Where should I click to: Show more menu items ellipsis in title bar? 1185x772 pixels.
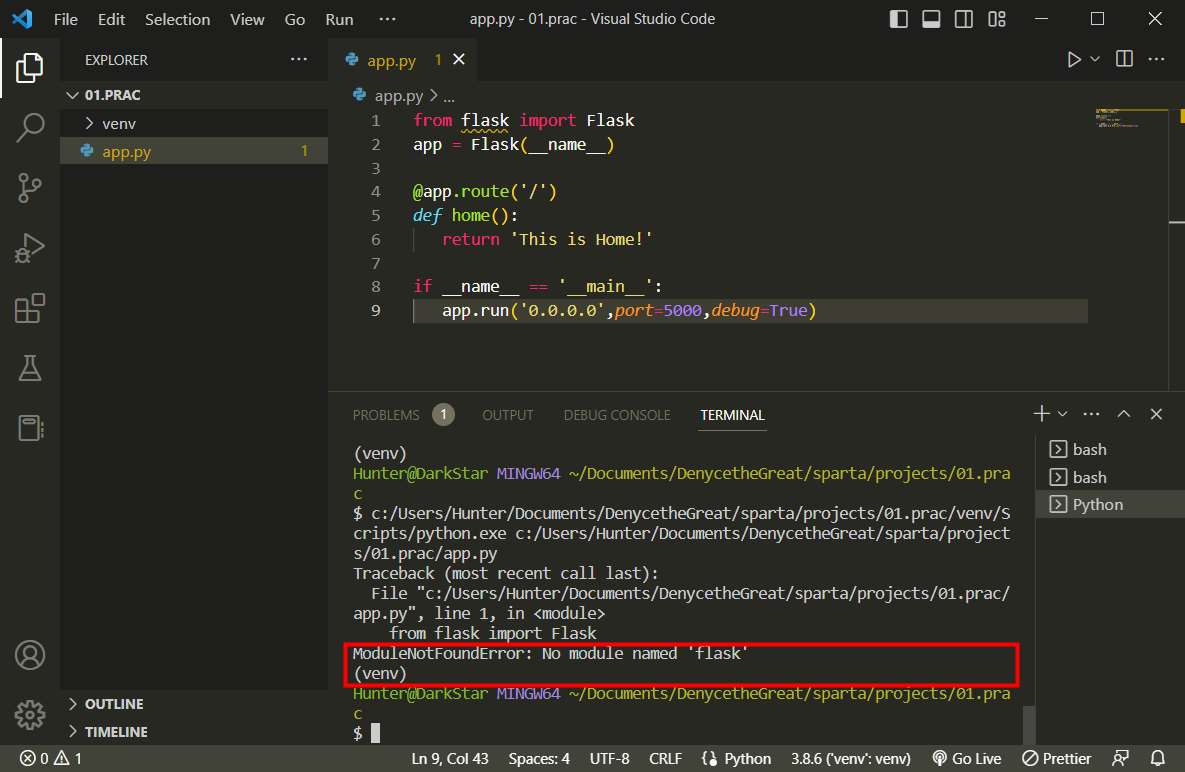click(387, 19)
